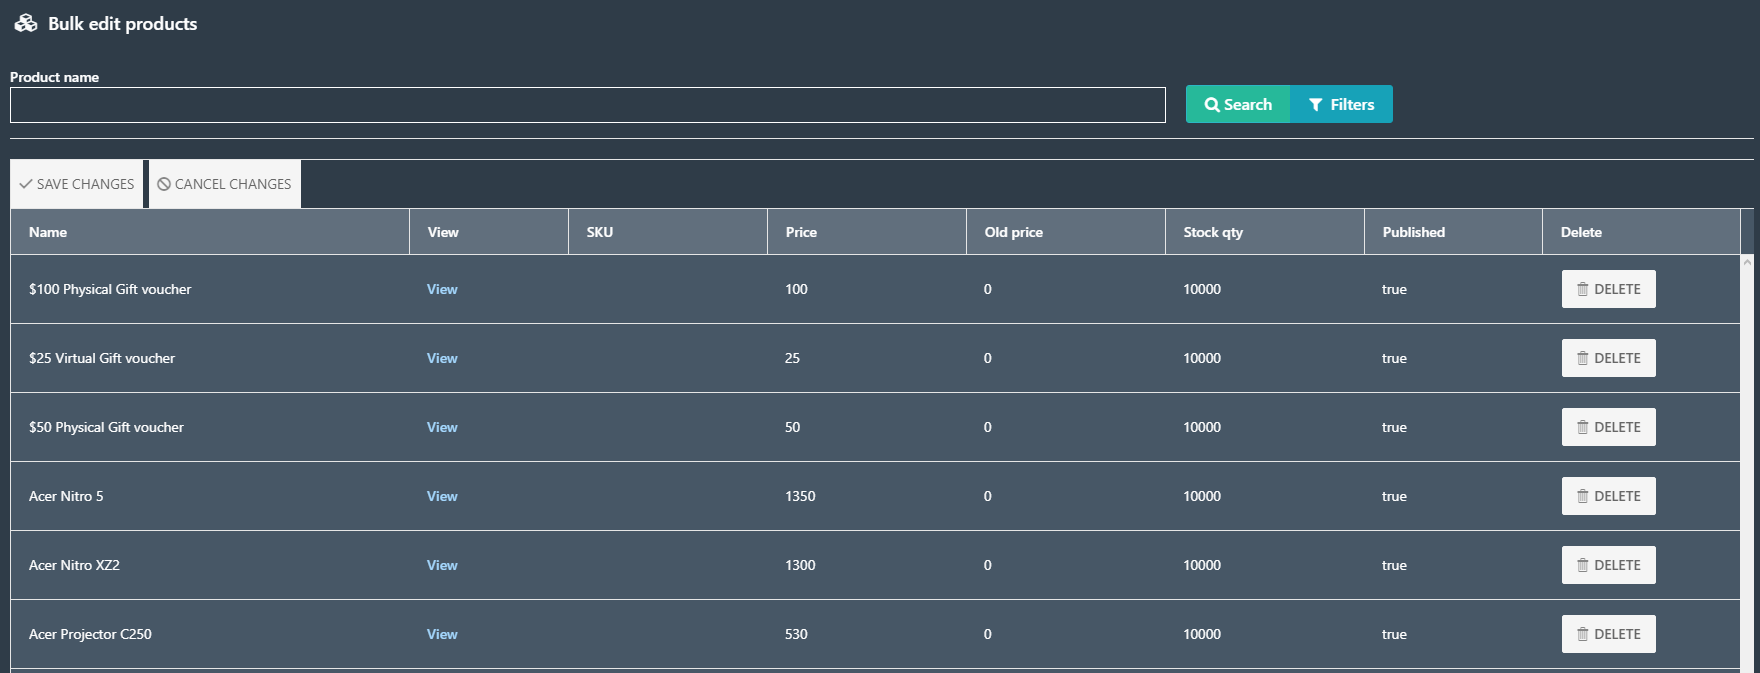Image resolution: width=1760 pixels, height=673 pixels.
Task: Click price cell 50 for $50 voucher
Action: [x=867, y=427]
